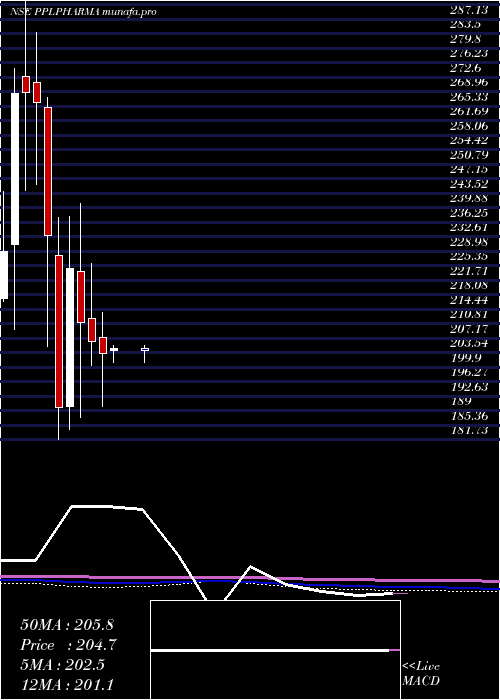The width and height of the screenshot is (500, 700).
Task: Click the 272.6 price axis label
Action: pyautogui.click(x=466, y=68)
